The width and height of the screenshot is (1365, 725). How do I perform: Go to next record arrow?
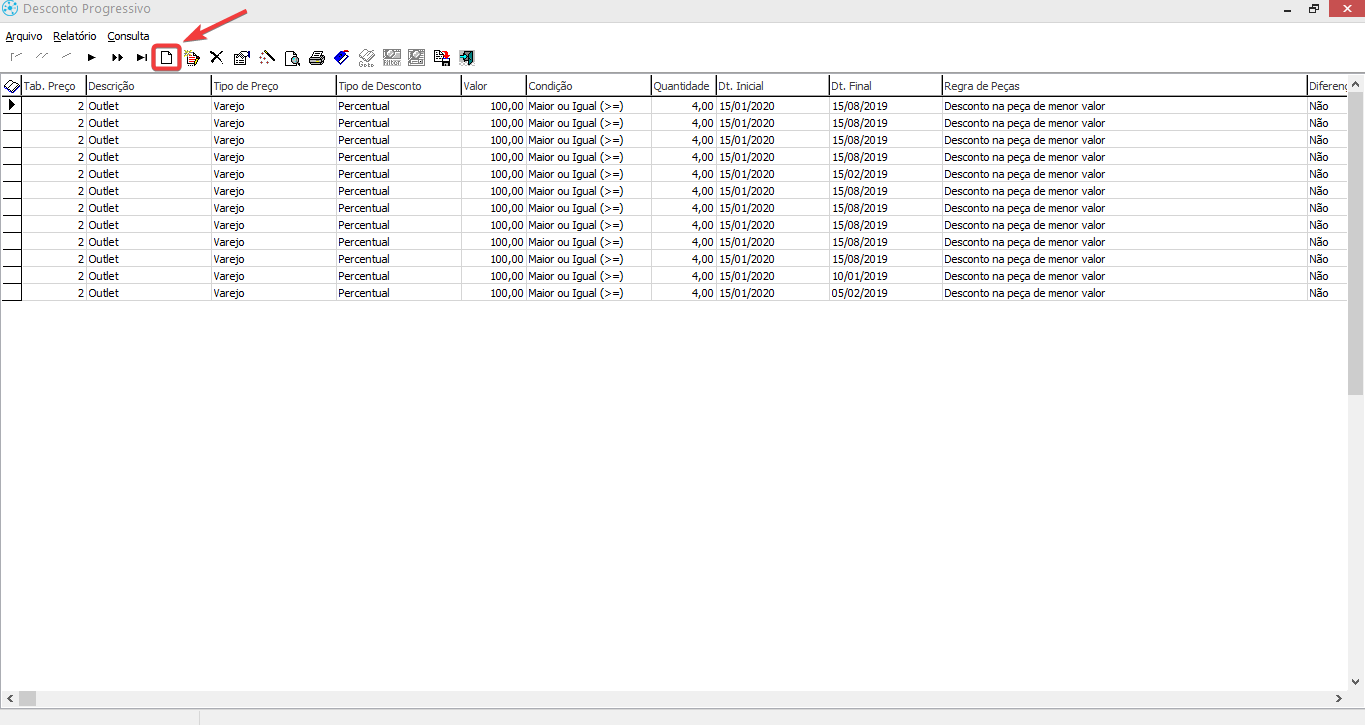click(92, 58)
